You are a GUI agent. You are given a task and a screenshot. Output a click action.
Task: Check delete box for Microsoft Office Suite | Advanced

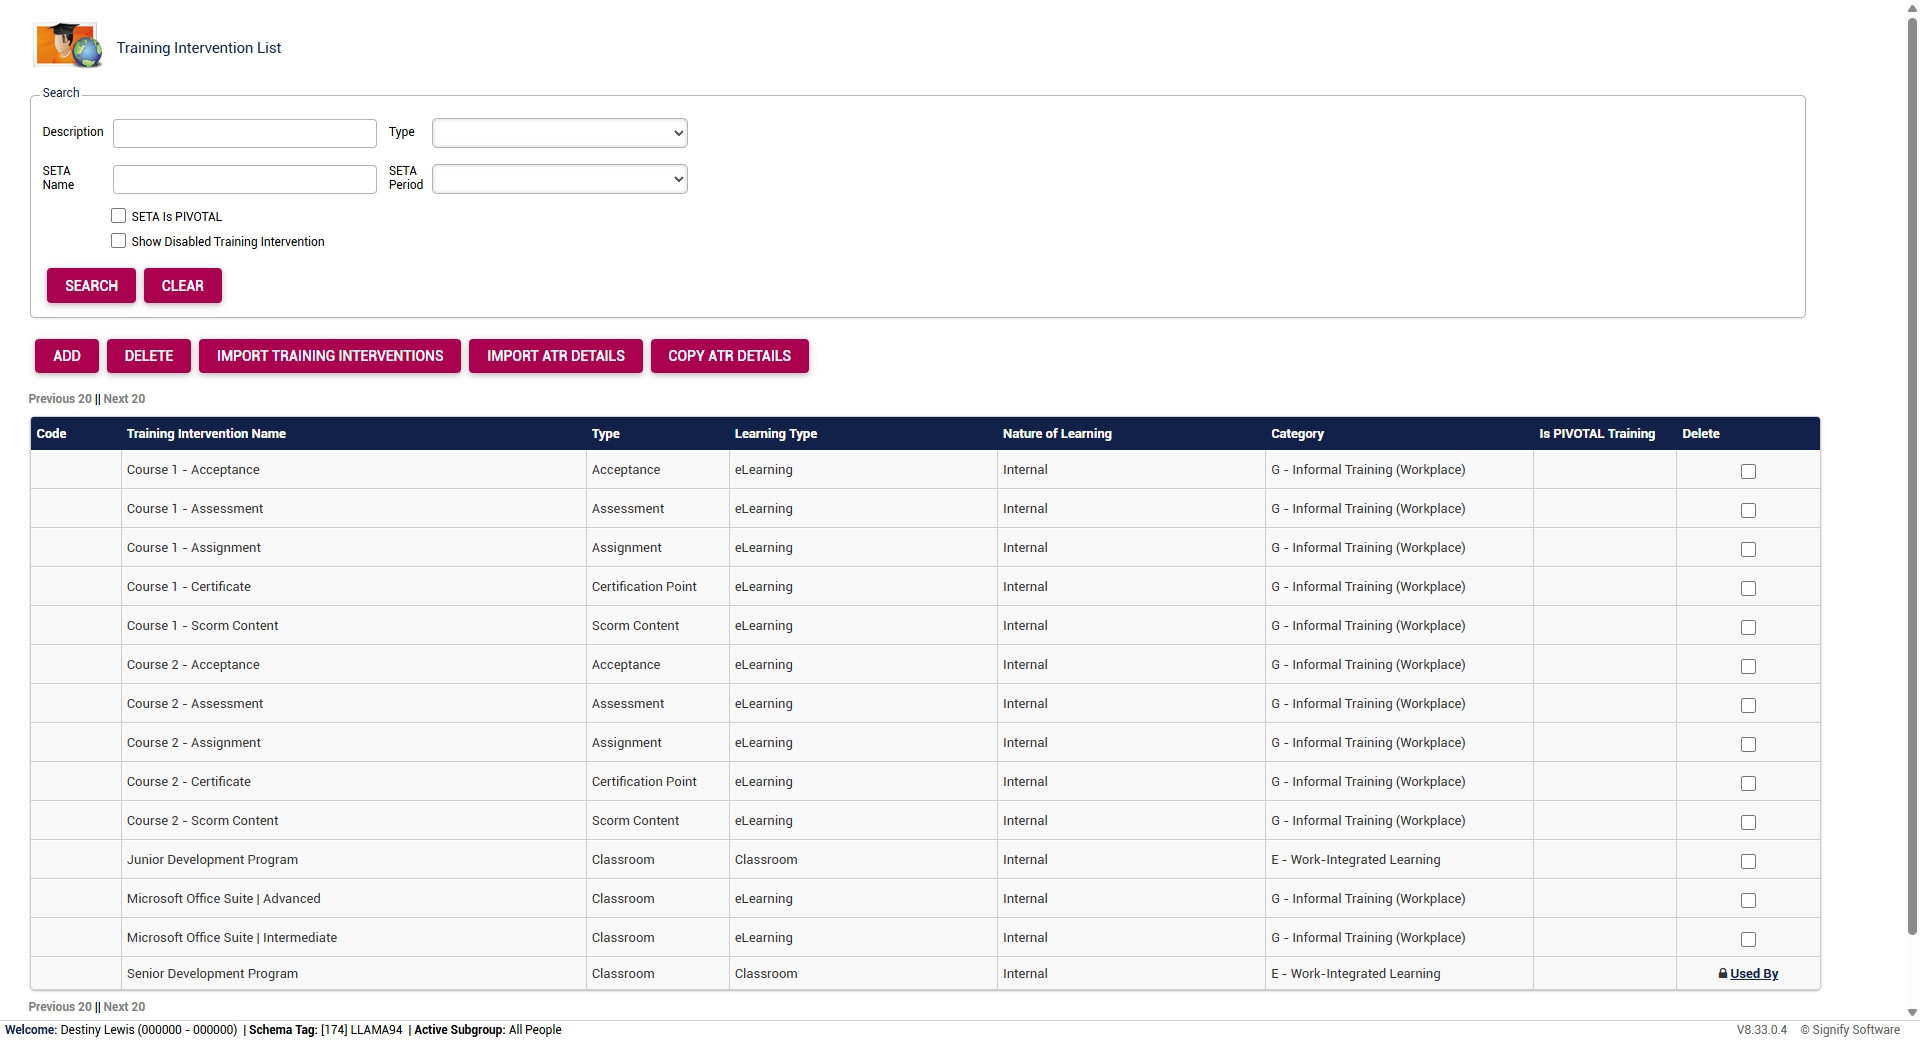[1748, 900]
